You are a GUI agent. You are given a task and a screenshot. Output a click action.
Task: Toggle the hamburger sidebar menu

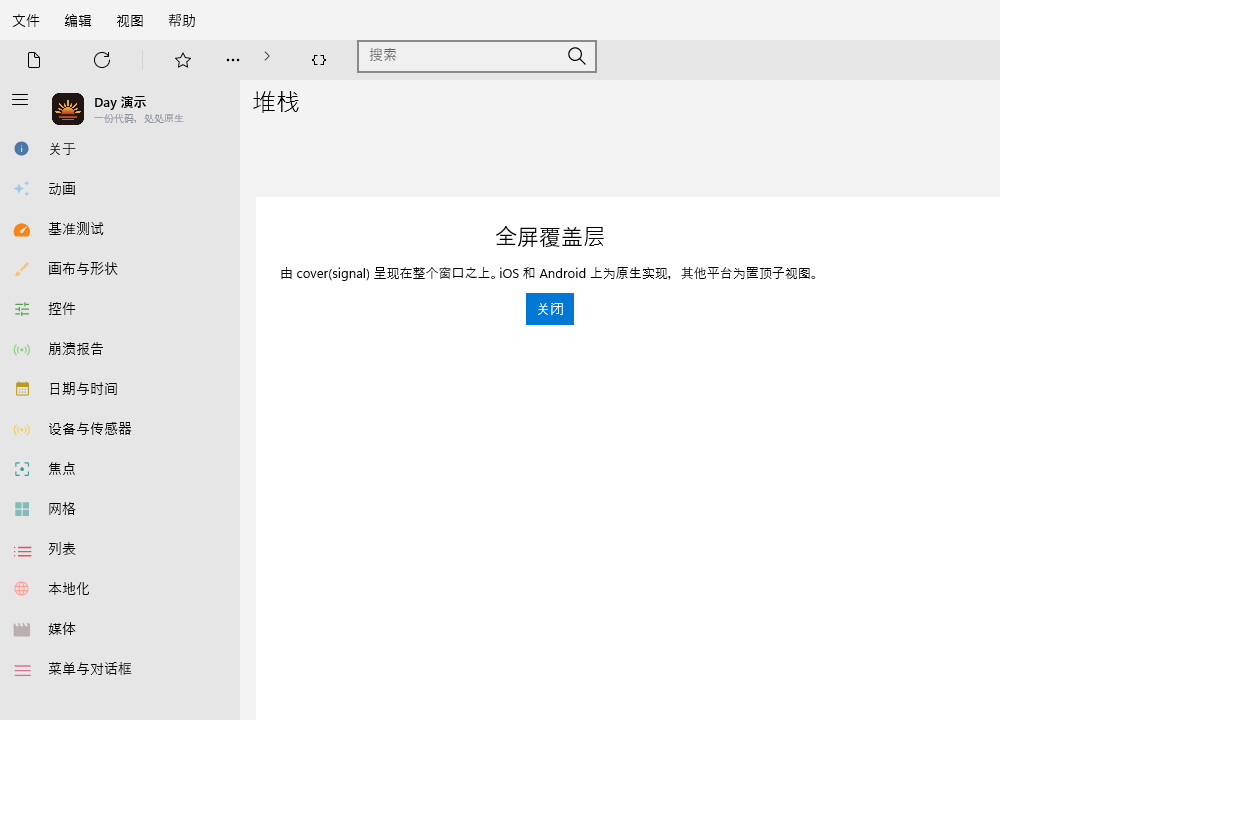pyautogui.click(x=20, y=100)
